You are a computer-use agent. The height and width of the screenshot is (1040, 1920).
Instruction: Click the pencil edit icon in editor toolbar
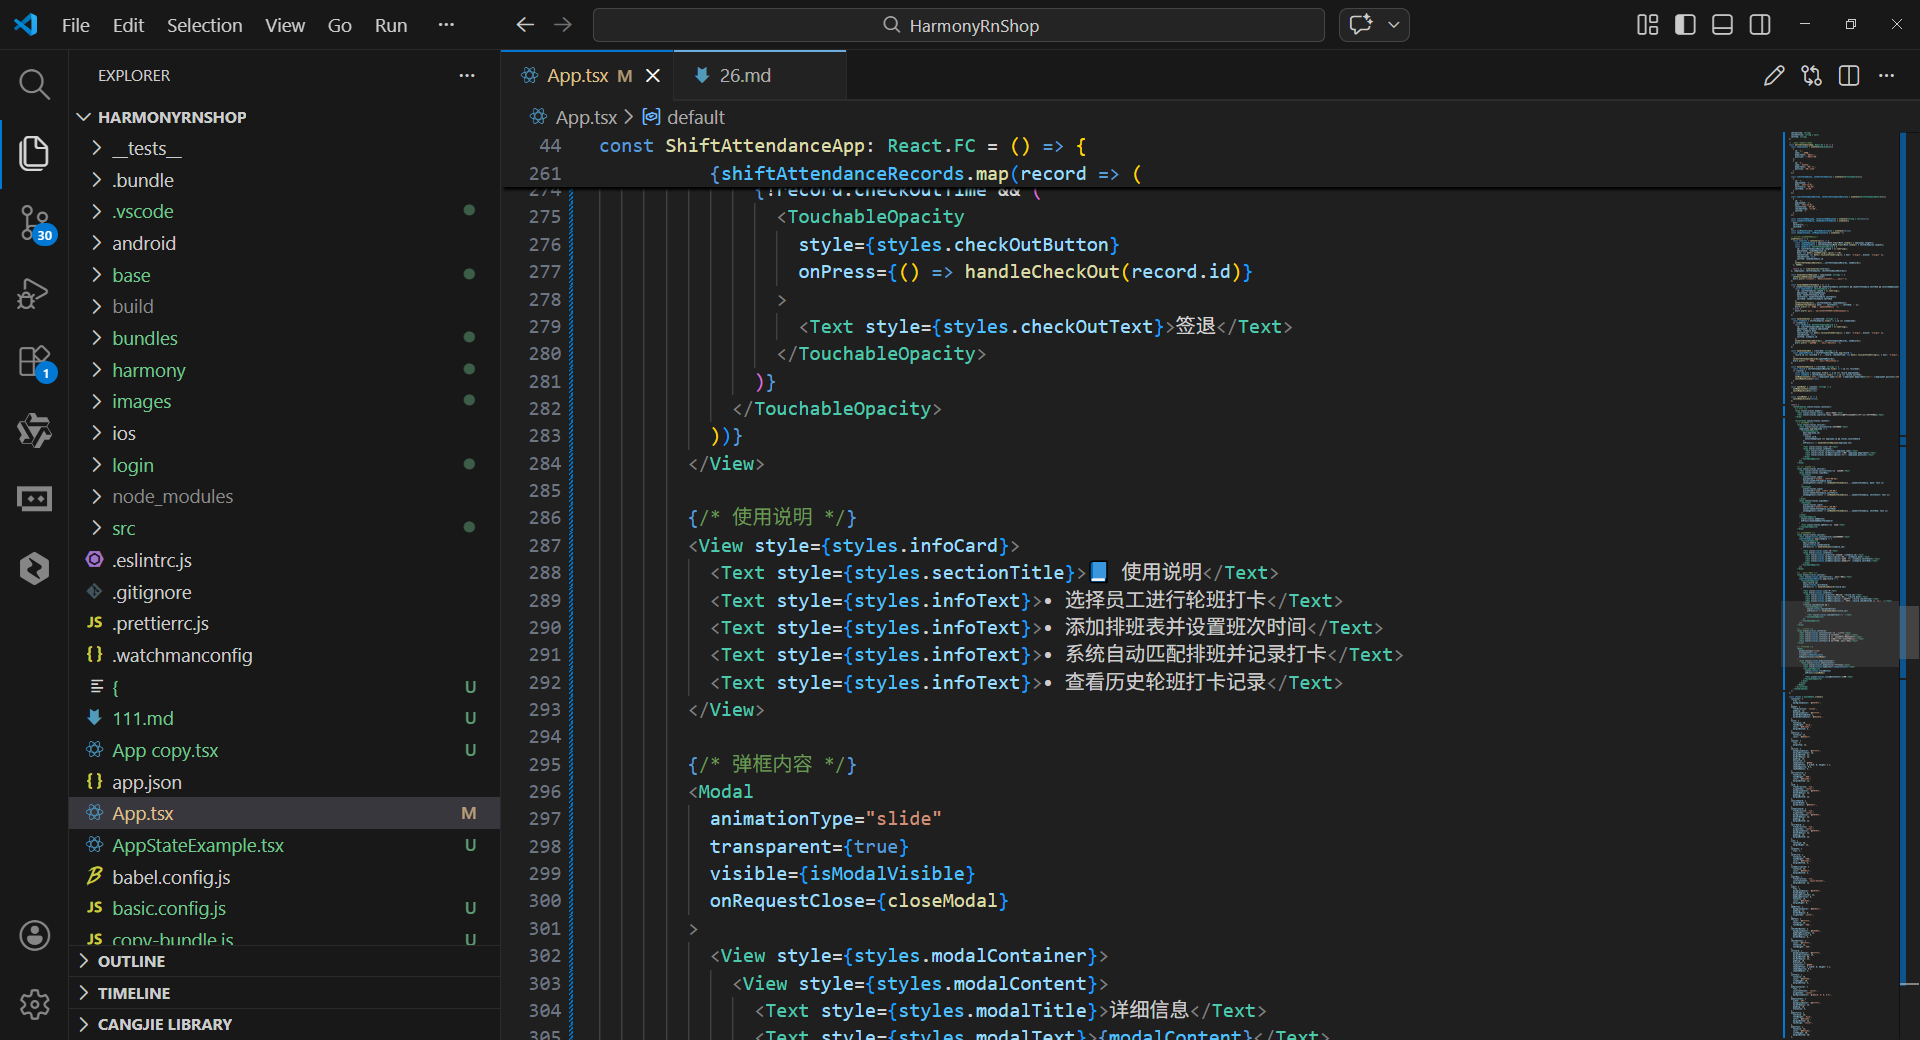click(1774, 76)
